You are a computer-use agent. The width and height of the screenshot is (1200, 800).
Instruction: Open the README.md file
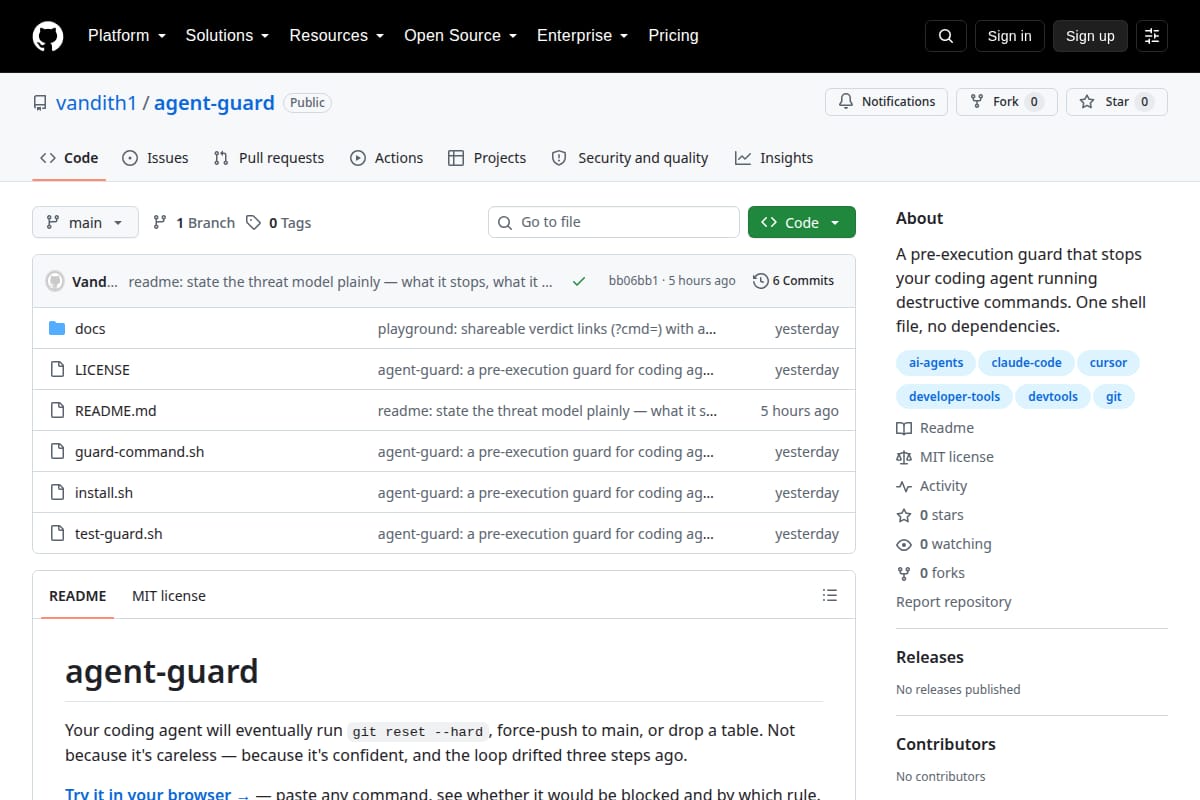coord(116,411)
